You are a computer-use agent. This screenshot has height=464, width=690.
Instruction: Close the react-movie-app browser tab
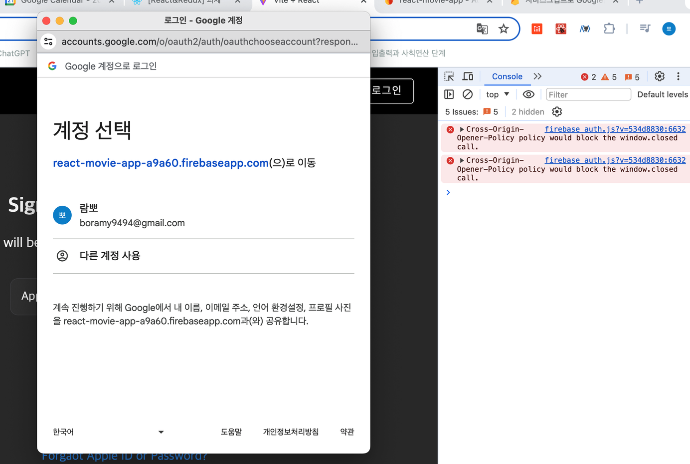click(489, 2)
